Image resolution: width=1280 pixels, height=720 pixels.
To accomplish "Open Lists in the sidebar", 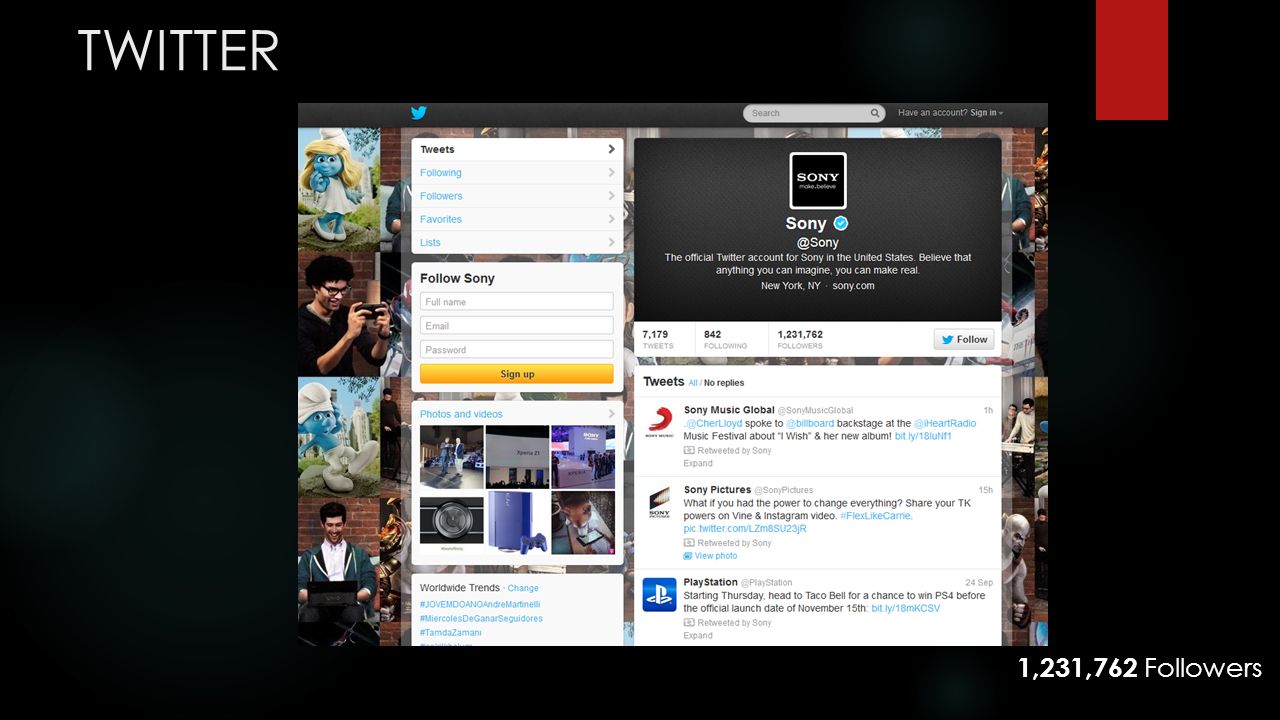I will coord(517,242).
